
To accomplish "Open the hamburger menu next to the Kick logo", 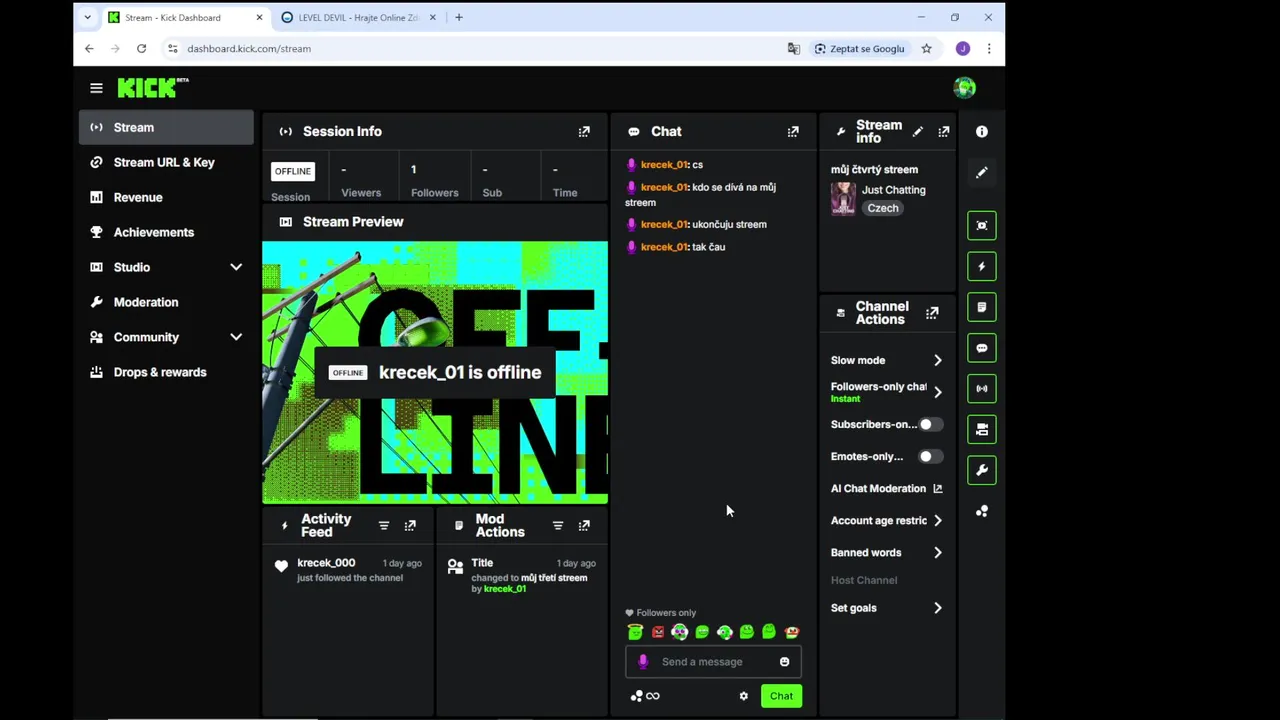I will [x=96, y=88].
